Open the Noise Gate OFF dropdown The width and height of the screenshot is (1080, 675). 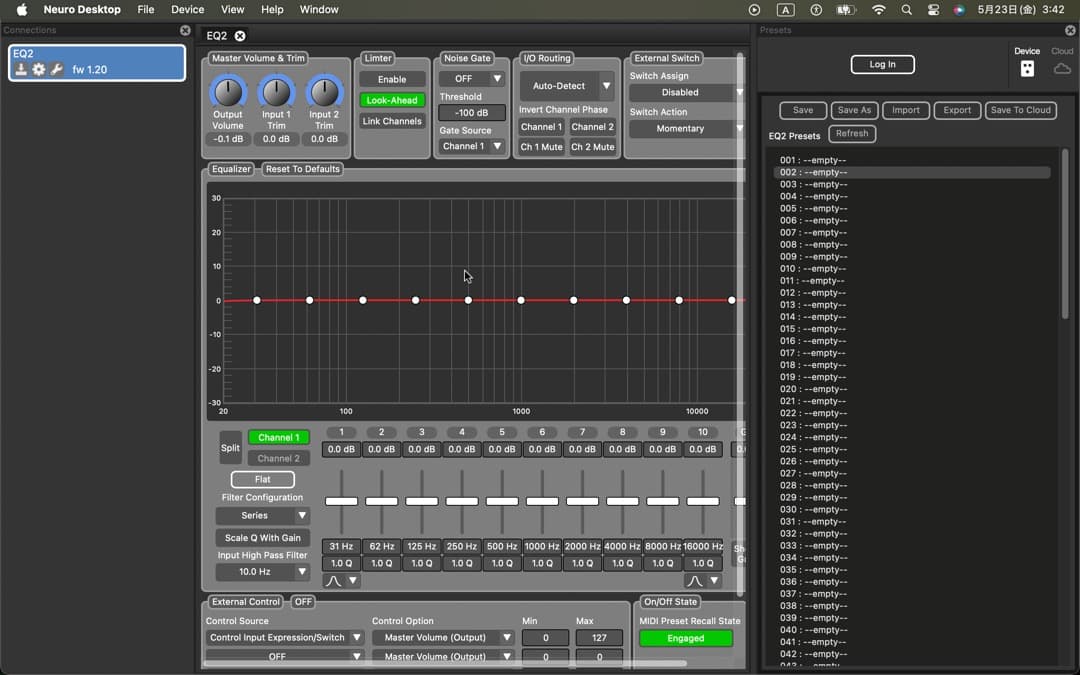pyautogui.click(x=471, y=77)
